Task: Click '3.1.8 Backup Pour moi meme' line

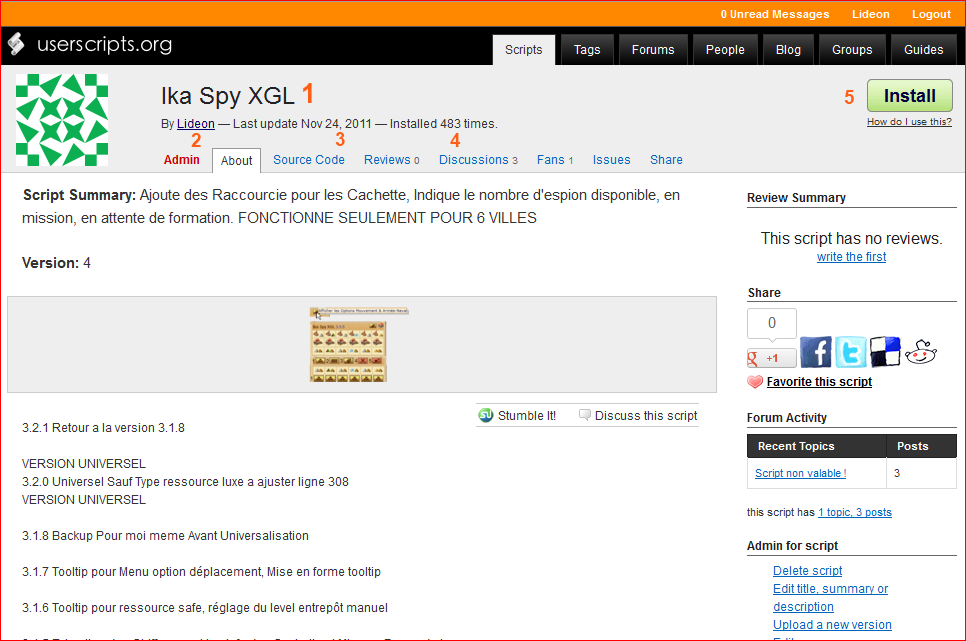Action: [x=165, y=536]
